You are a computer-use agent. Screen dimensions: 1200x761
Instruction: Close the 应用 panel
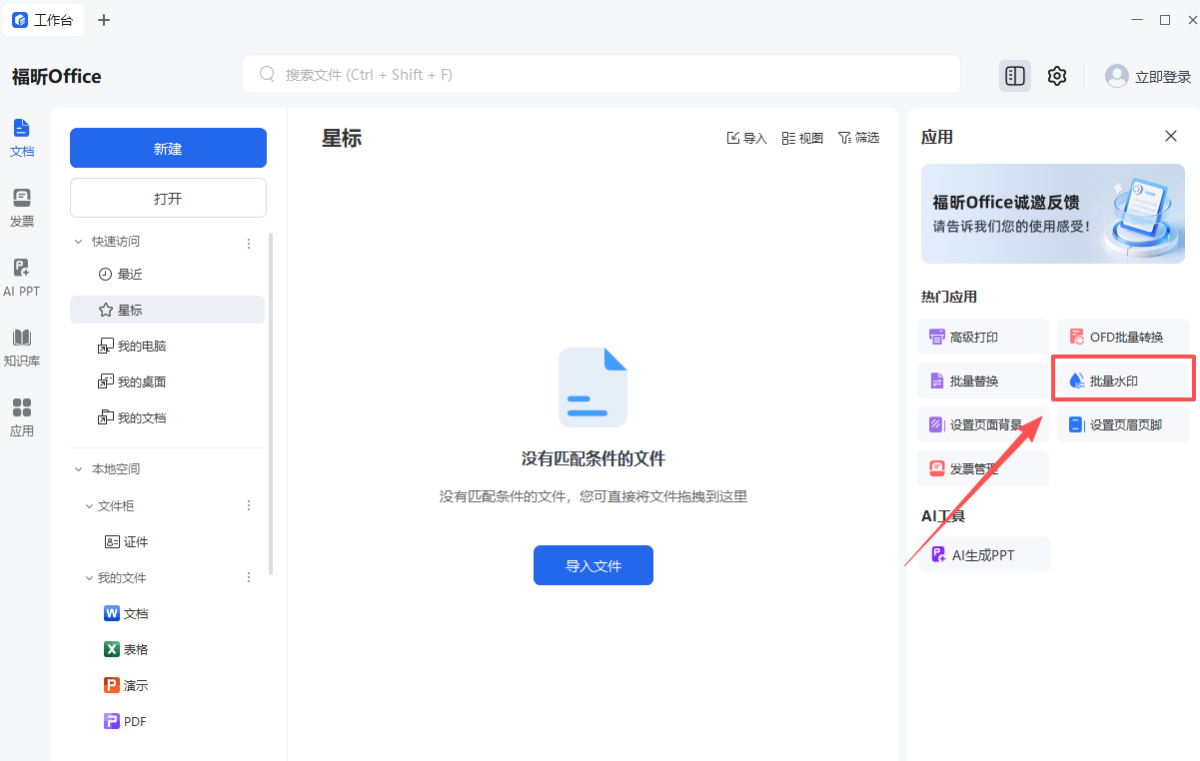point(1171,136)
